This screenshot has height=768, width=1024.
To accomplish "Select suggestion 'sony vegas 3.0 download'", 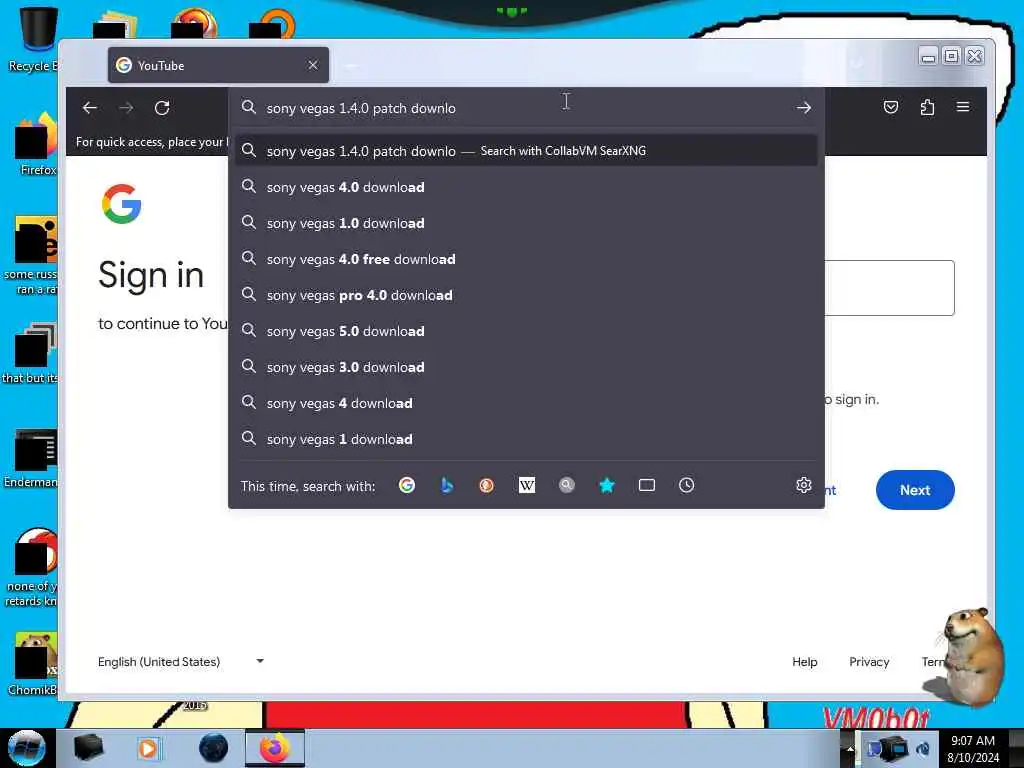I will coord(526,367).
